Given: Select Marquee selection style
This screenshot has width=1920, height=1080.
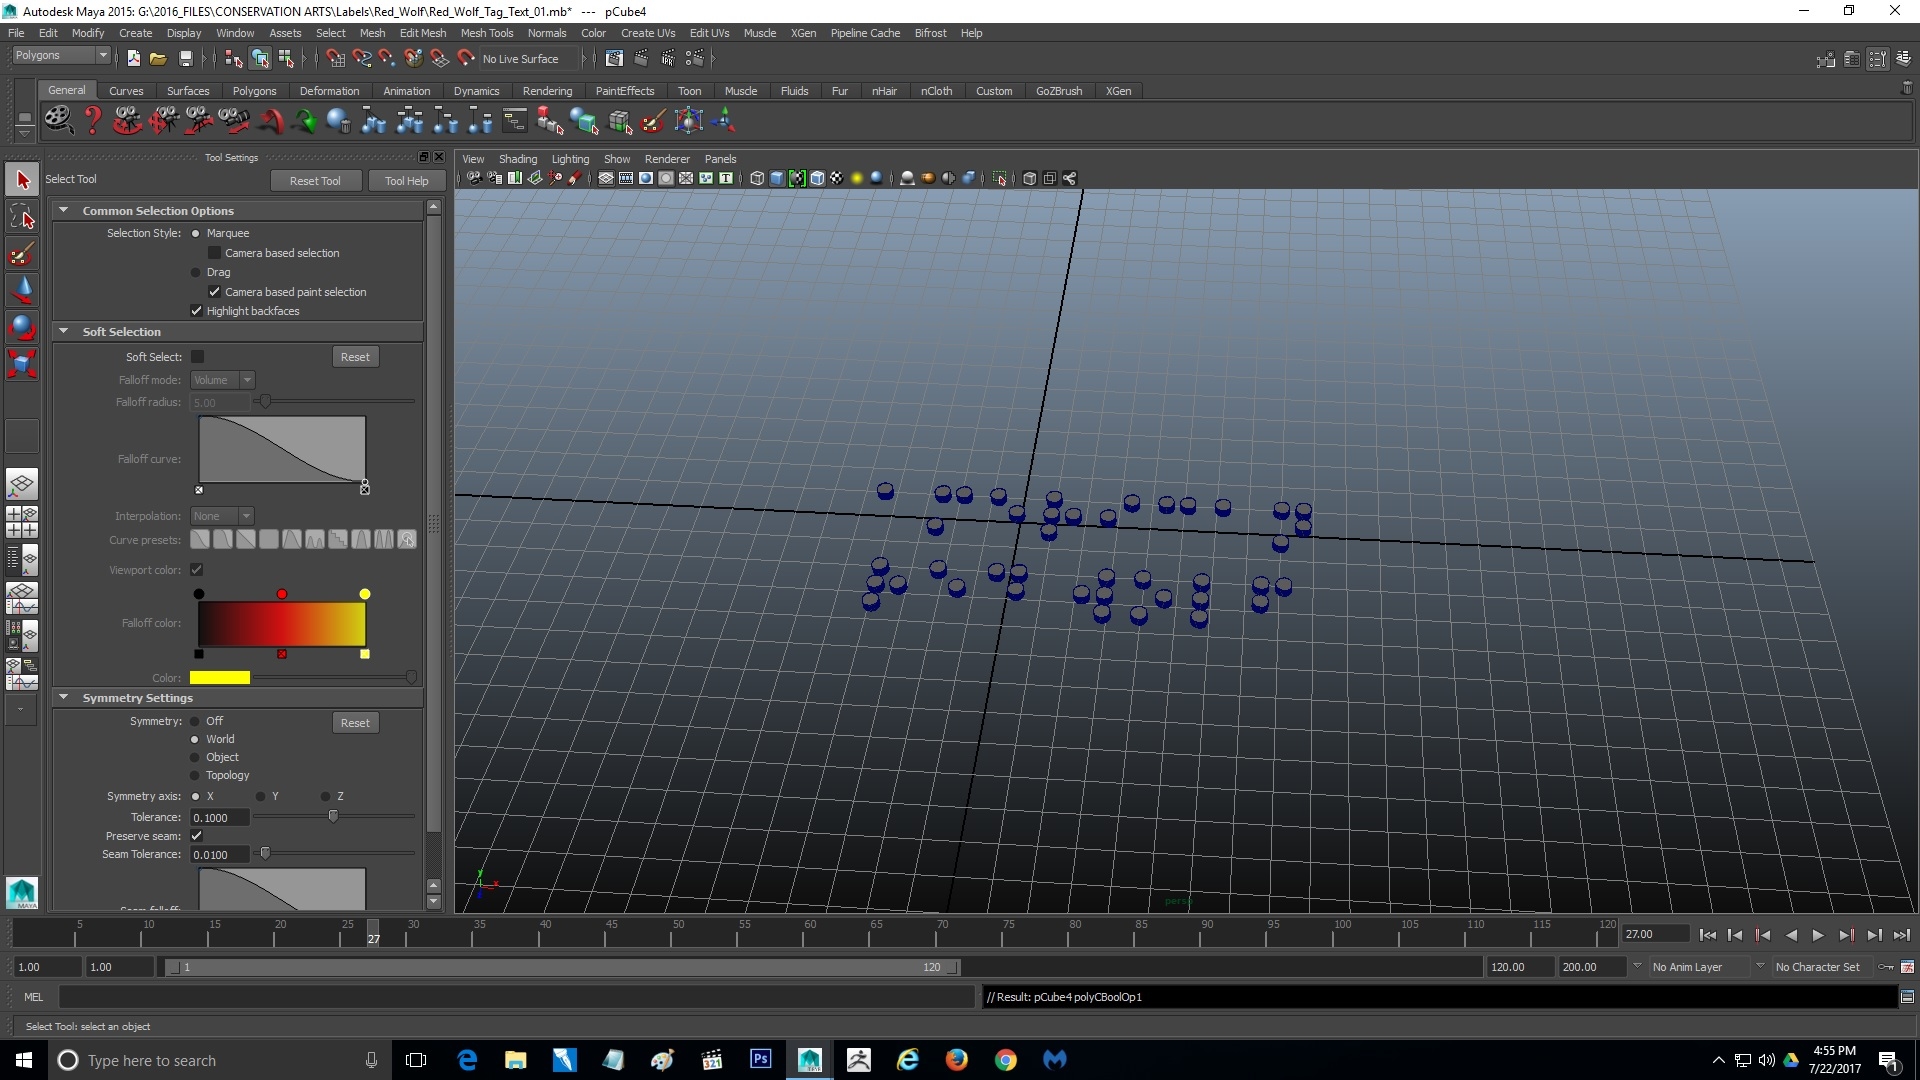Looking at the screenshot, I should click(x=196, y=234).
